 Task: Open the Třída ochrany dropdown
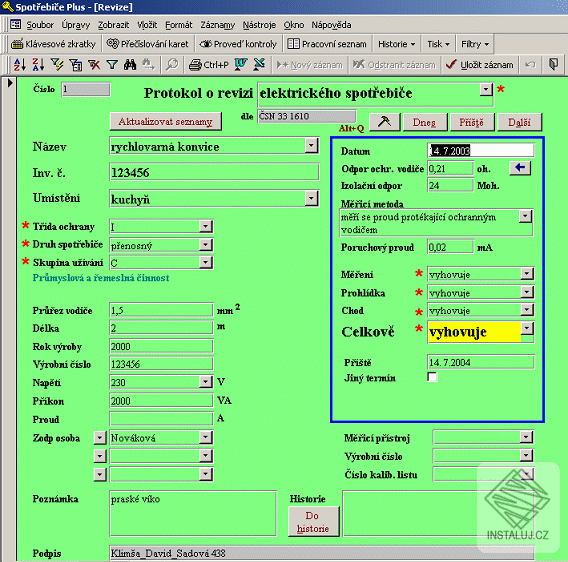pyautogui.click(x=205, y=226)
